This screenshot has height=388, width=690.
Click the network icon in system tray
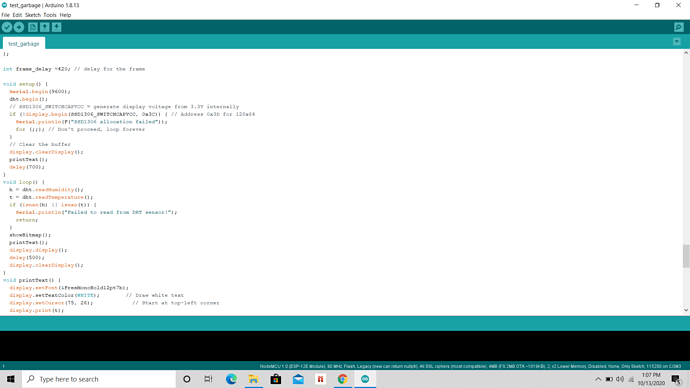[631, 379]
